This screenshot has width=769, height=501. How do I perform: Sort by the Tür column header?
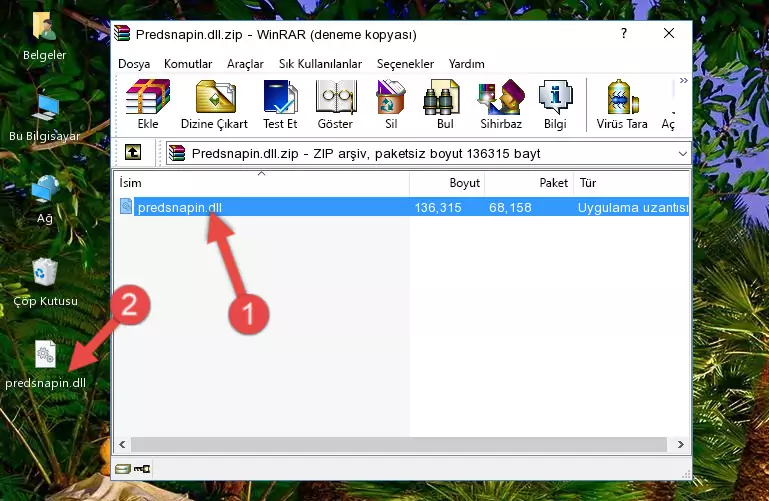632,183
